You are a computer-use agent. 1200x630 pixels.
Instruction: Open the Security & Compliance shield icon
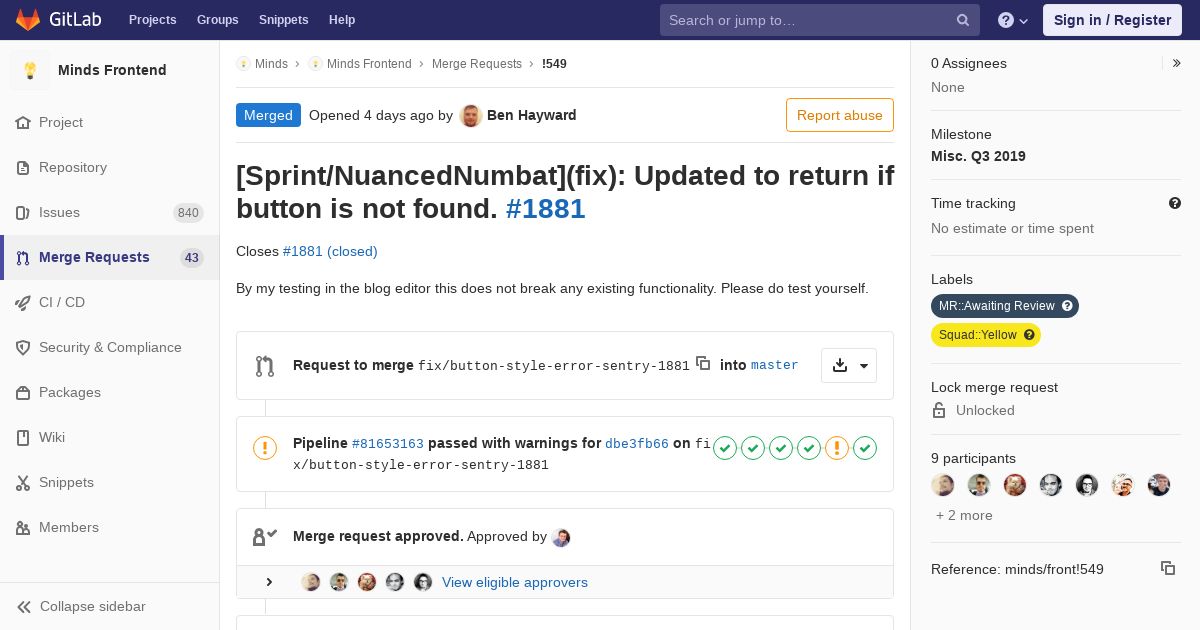click(23, 347)
